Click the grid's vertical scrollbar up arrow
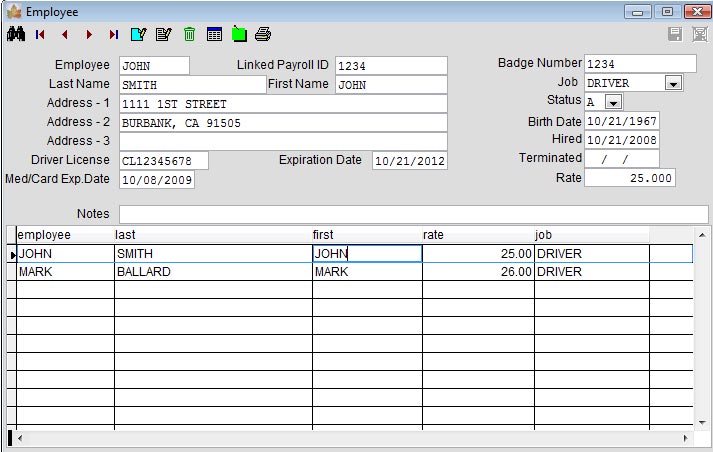The height and width of the screenshot is (452, 713). pos(701,235)
